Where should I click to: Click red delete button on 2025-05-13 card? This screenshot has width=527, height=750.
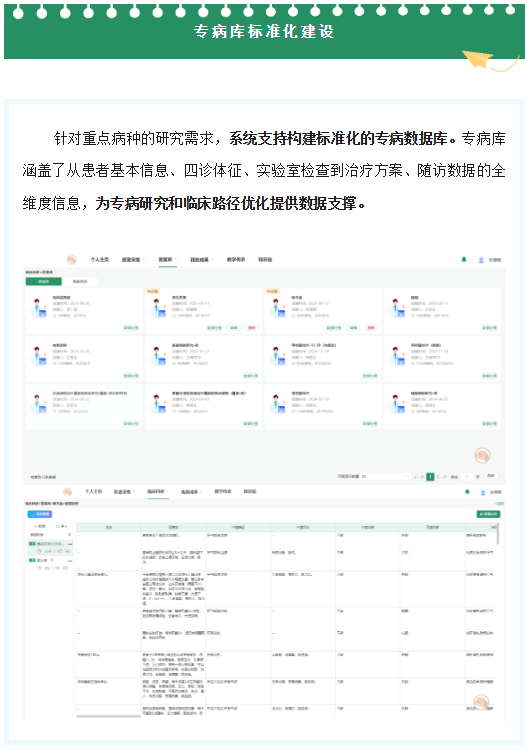click(x=252, y=328)
